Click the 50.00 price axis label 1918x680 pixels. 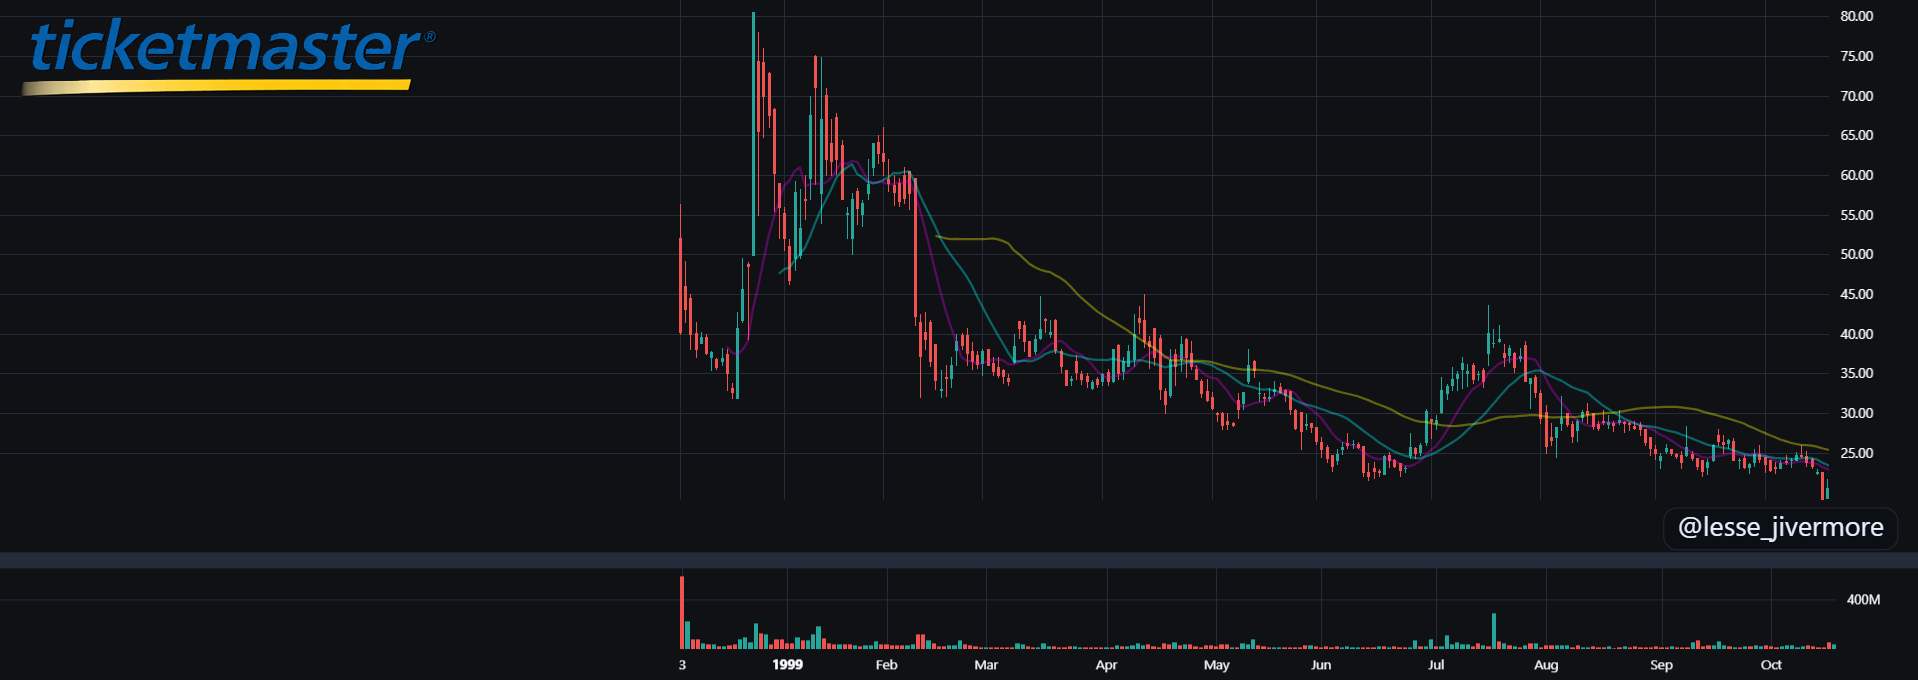[1856, 254]
